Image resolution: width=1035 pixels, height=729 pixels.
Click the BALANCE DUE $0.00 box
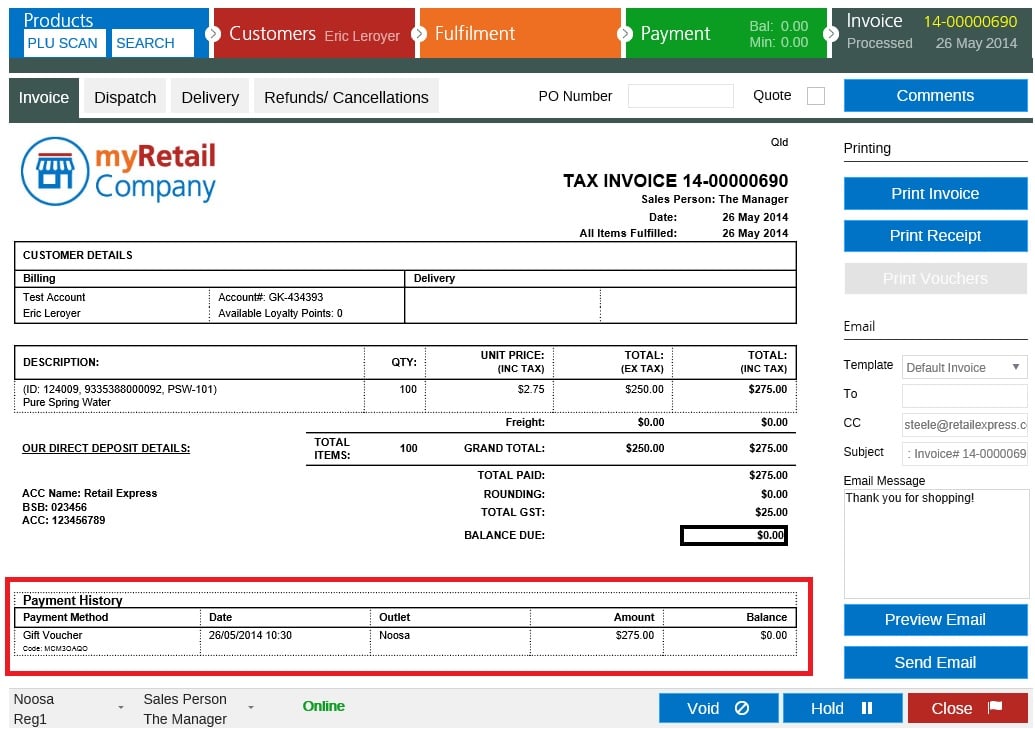(x=733, y=535)
